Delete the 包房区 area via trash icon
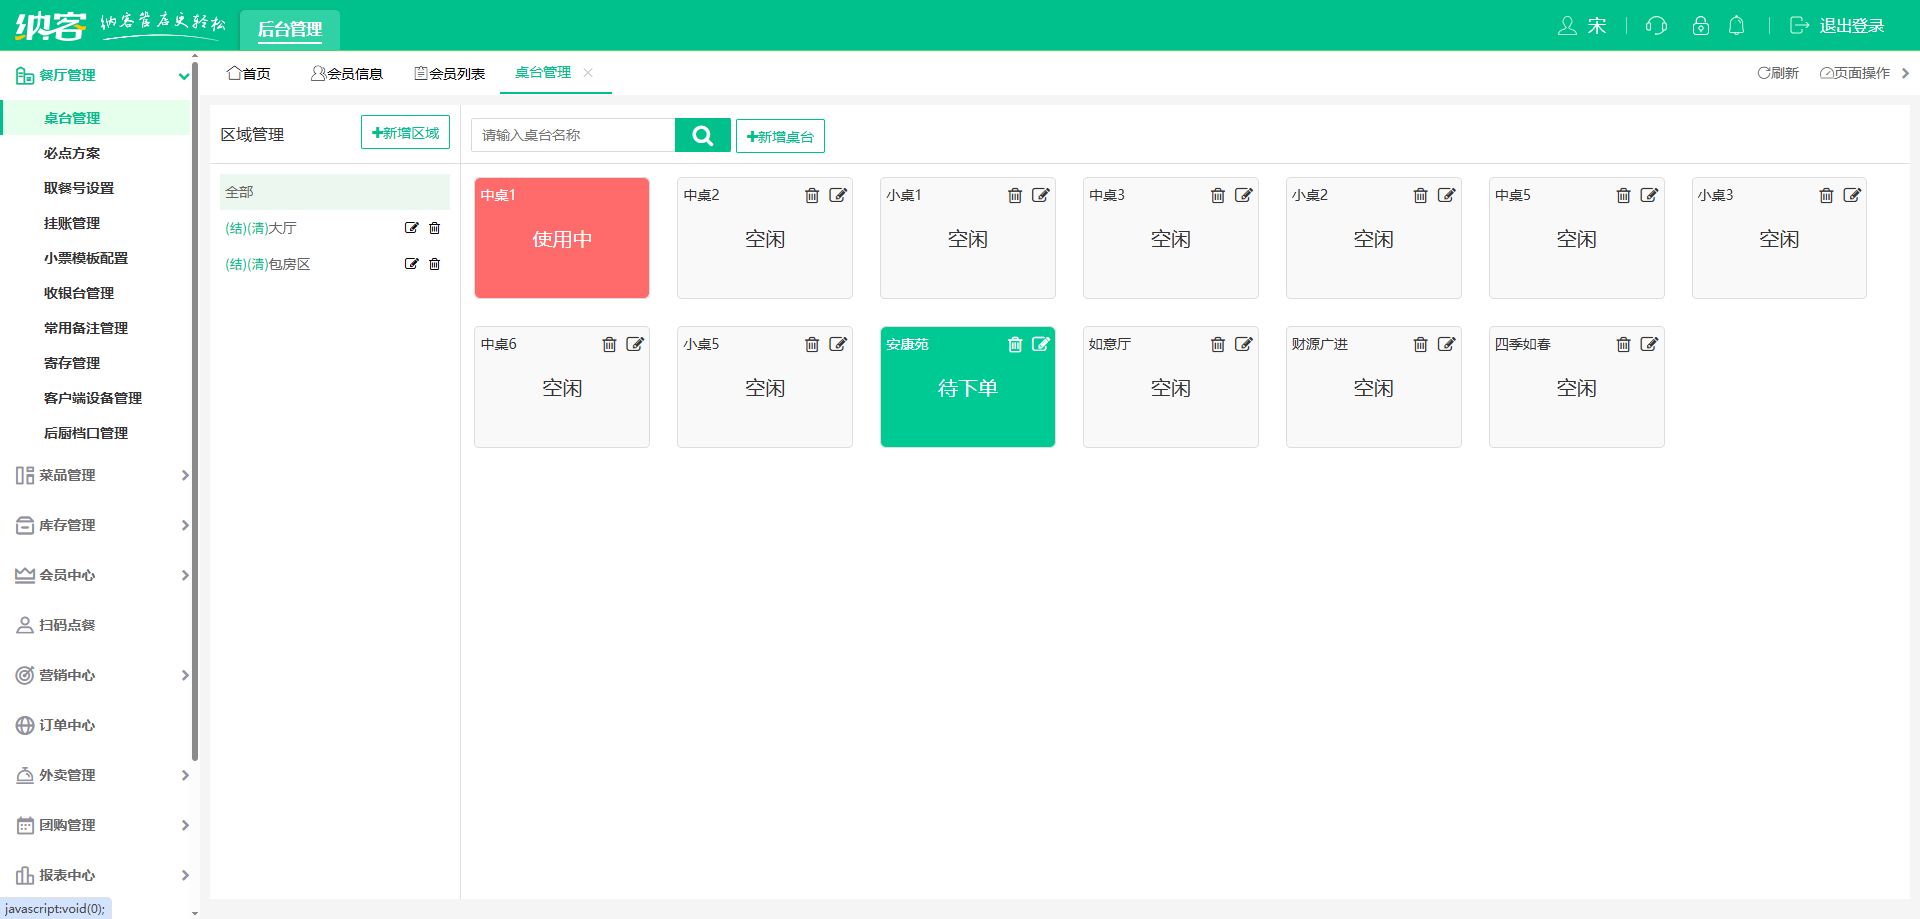 tap(435, 264)
